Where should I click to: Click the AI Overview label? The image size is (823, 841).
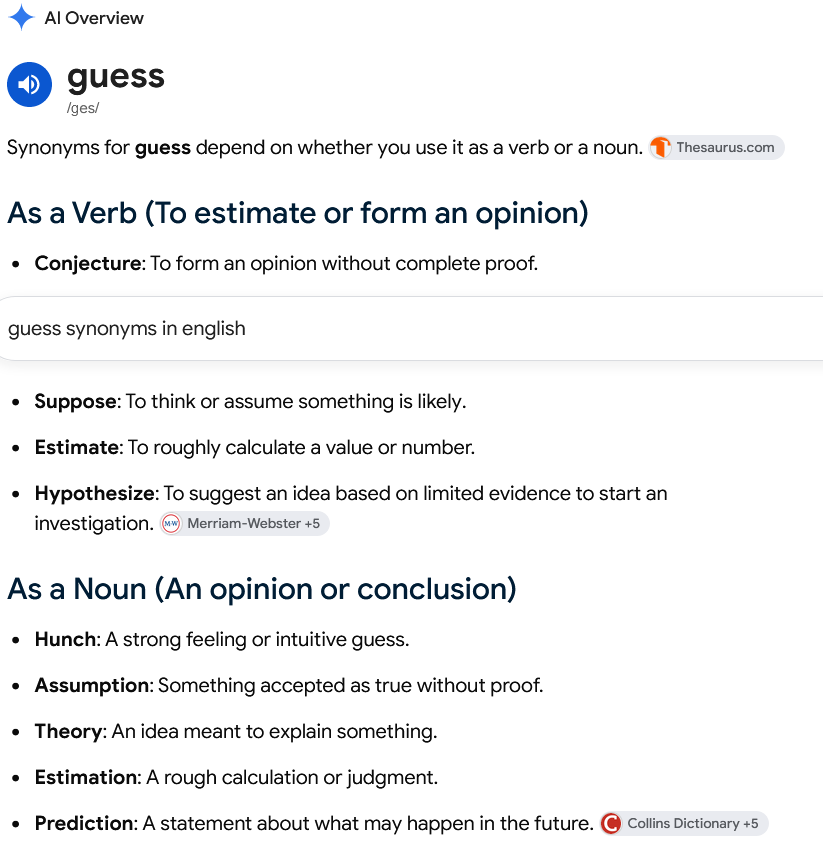(94, 18)
